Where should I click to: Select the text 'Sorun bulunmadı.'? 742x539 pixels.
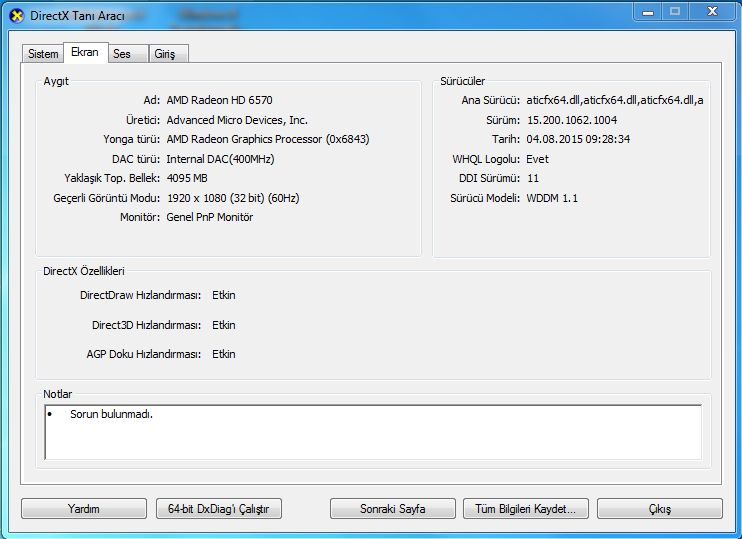(112, 414)
